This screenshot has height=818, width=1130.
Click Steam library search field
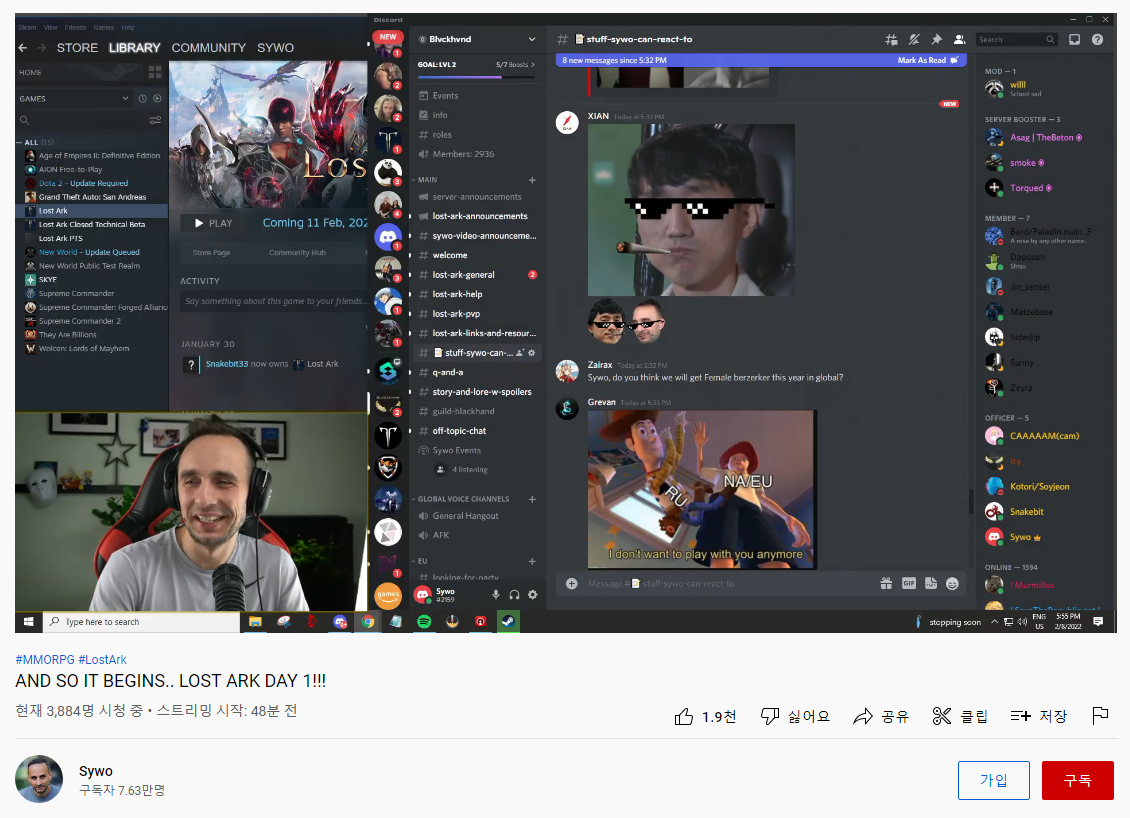[81, 120]
